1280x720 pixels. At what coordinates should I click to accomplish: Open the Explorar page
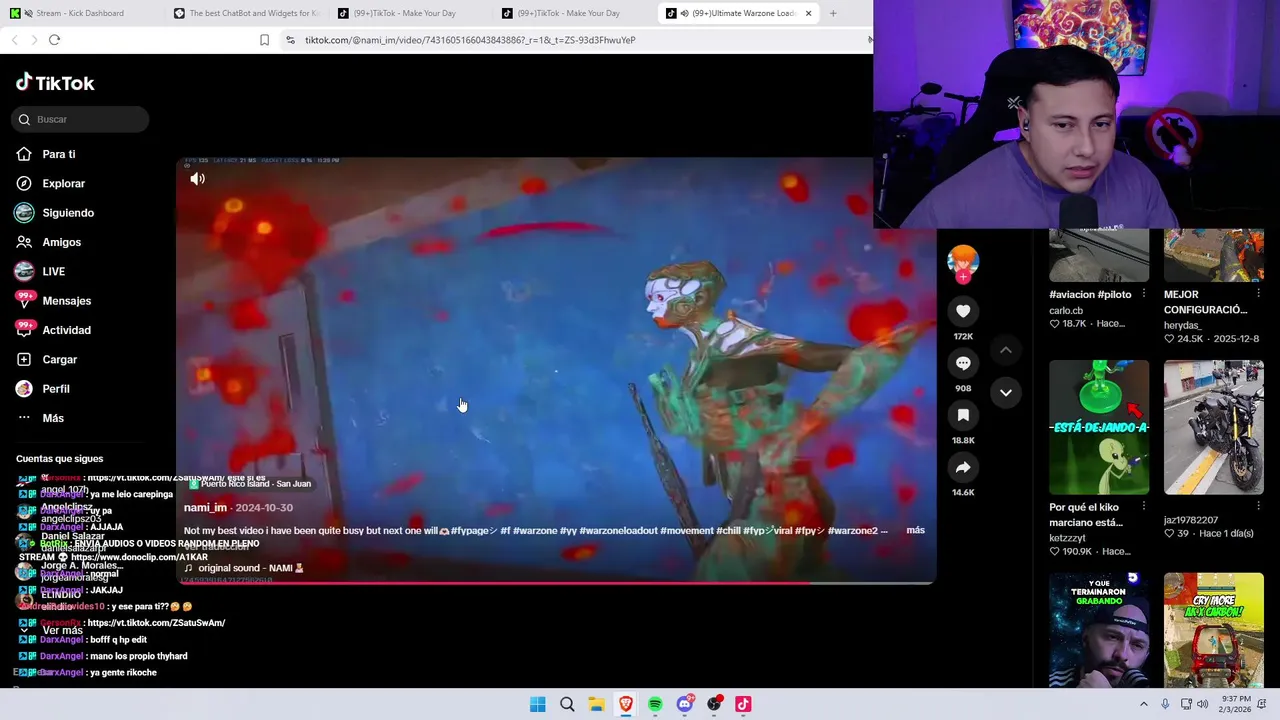pyautogui.click(x=51, y=183)
